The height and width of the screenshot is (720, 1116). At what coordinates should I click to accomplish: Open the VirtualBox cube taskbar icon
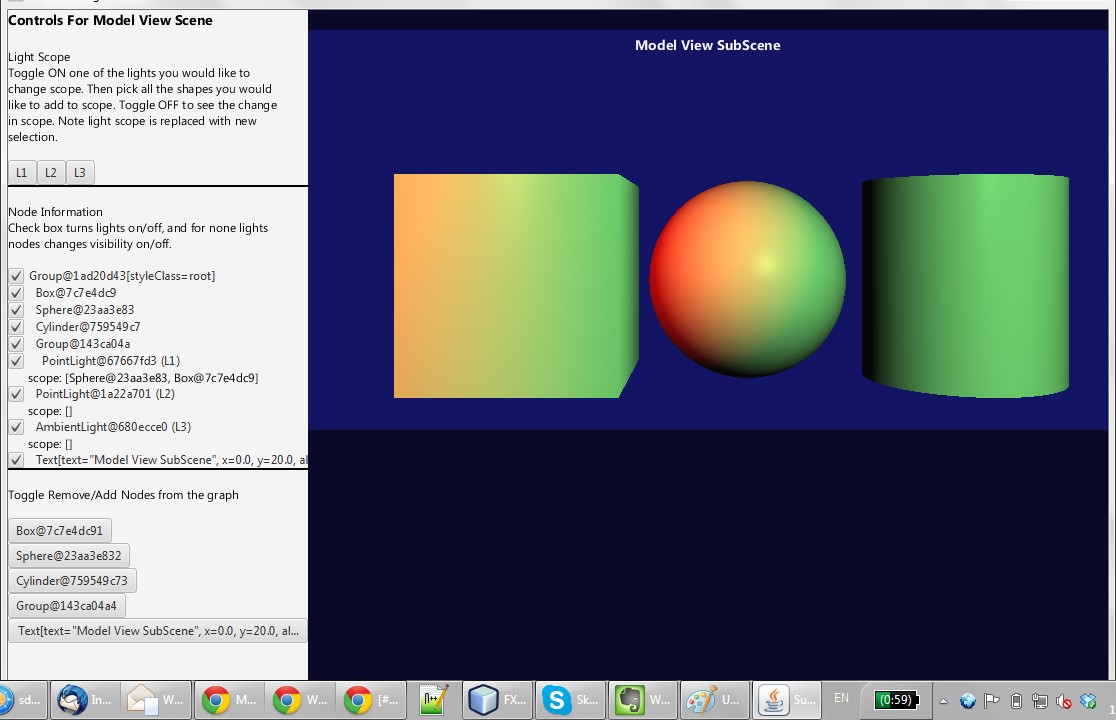(x=499, y=700)
